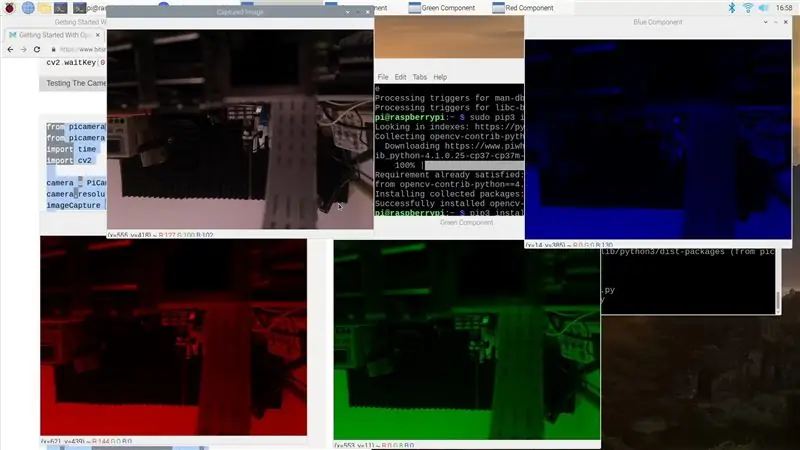Click the 'sudo pip3' command line in terminal
This screenshot has width=800, height=450.
[449, 117]
